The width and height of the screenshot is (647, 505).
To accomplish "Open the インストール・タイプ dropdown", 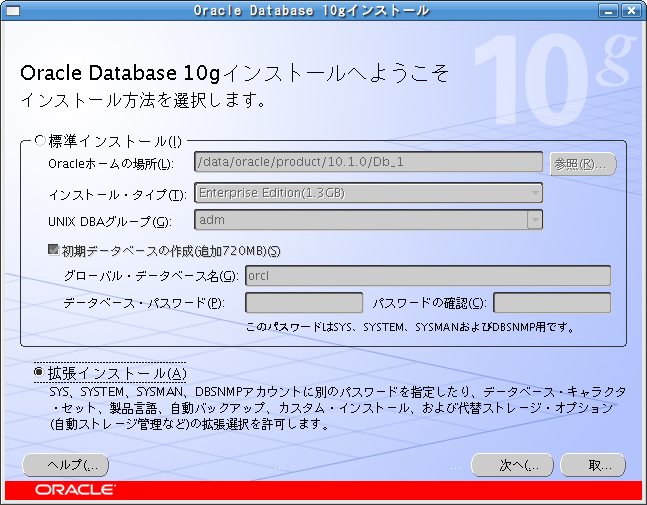I will point(368,193).
